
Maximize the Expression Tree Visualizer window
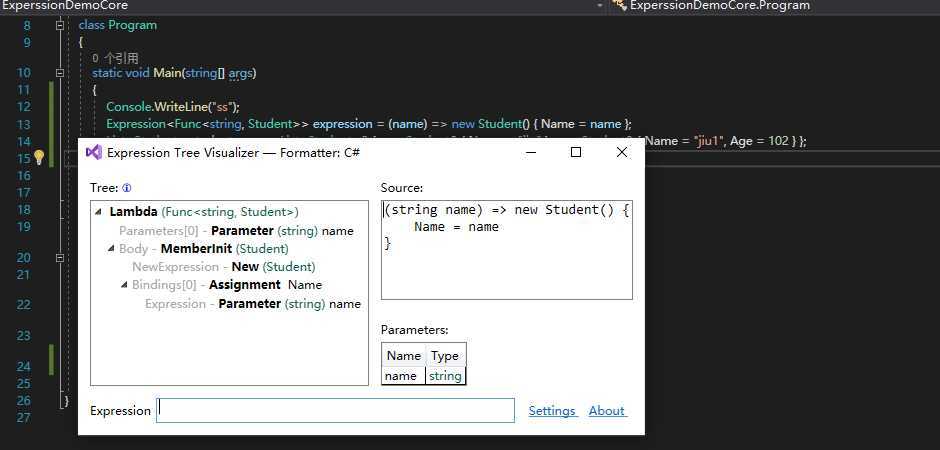(x=576, y=152)
